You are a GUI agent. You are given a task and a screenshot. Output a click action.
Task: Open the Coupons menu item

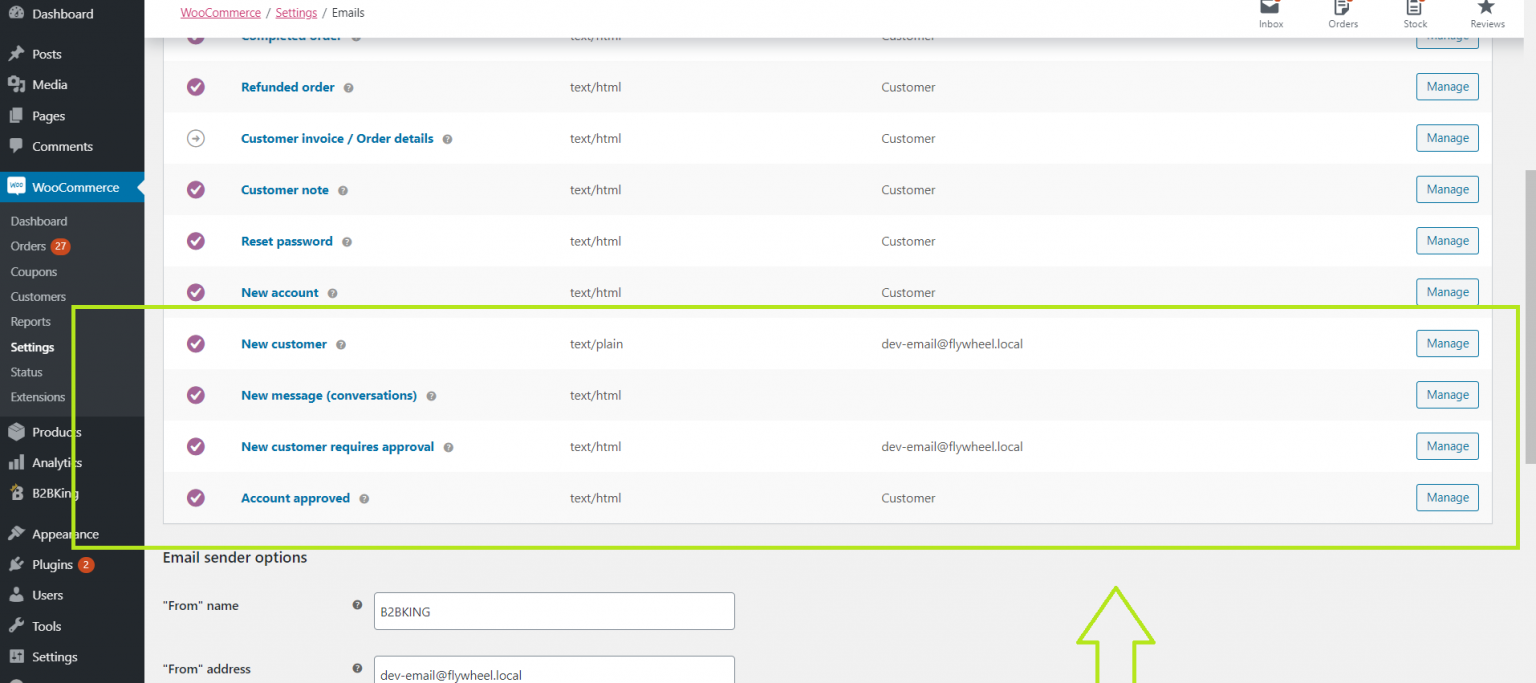pos(33,271)
